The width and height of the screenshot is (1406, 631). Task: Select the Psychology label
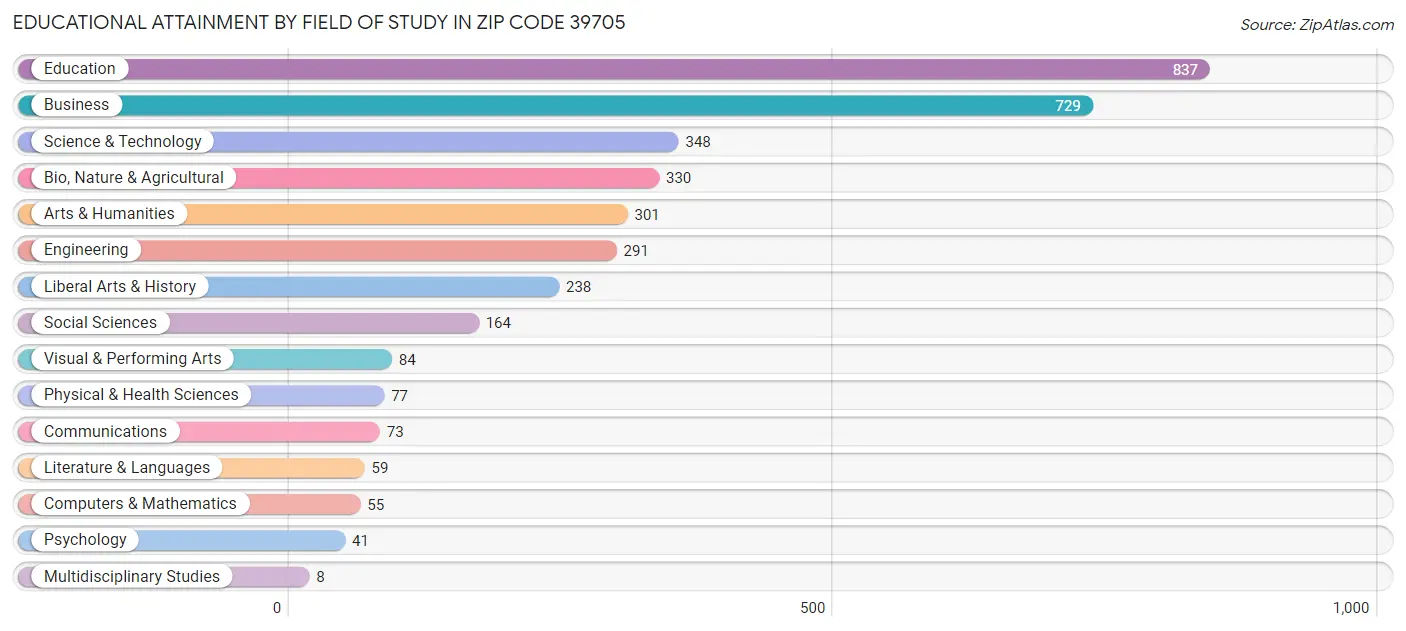[85, 540]
